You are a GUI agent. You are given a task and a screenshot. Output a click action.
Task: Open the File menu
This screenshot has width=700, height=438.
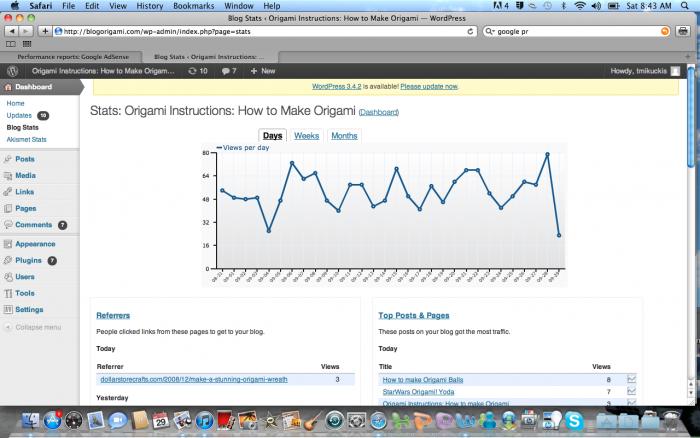(x=68, y=6)
